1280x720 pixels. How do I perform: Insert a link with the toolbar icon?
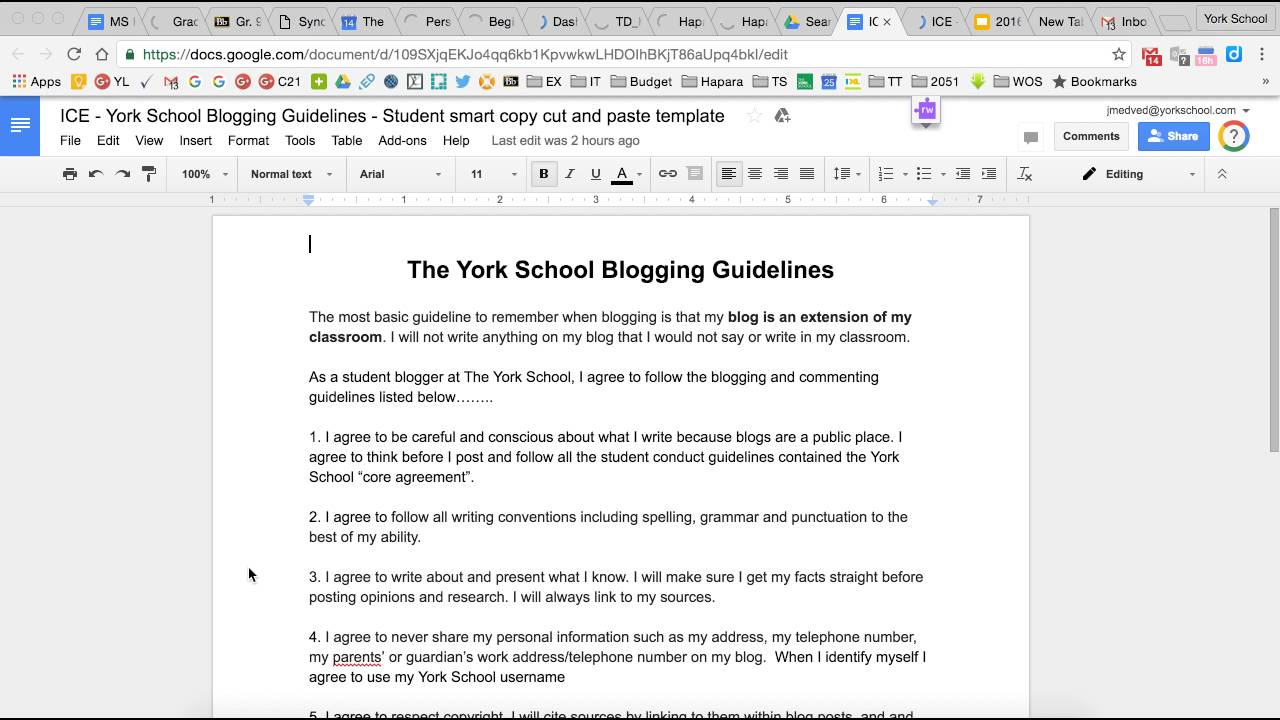click(x=668, y=174)
